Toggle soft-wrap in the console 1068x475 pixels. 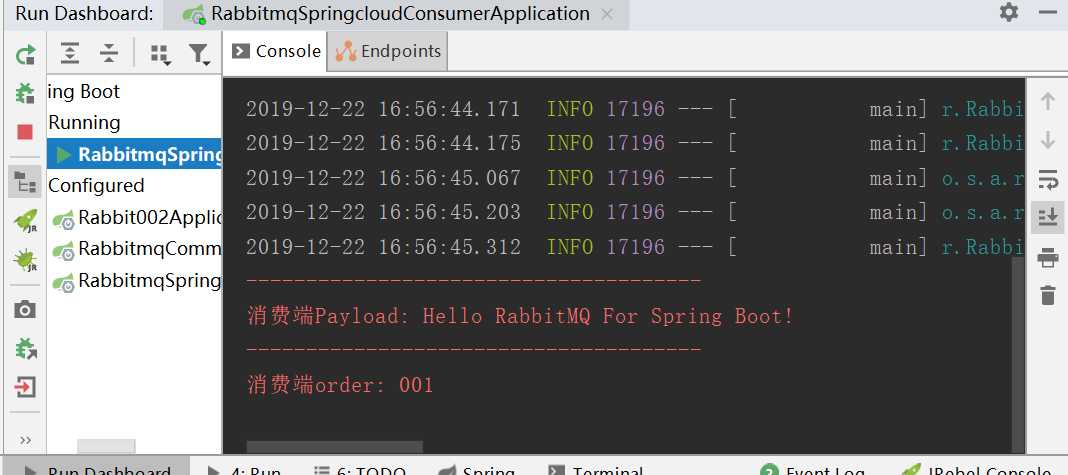[1048, 180]
